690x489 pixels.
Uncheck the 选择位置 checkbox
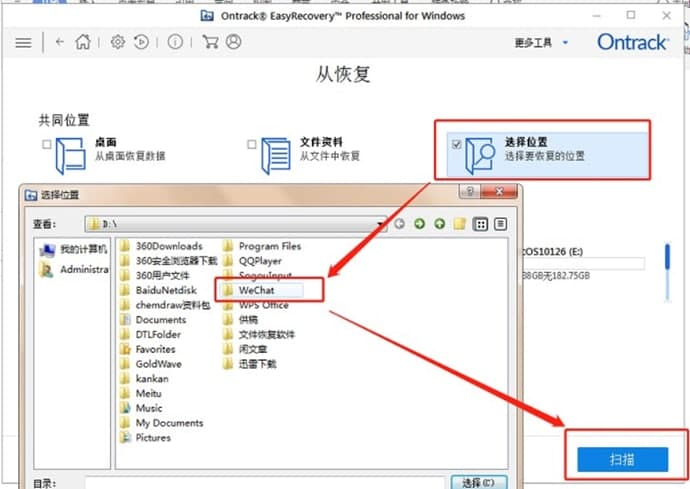(x=456, y=144)
